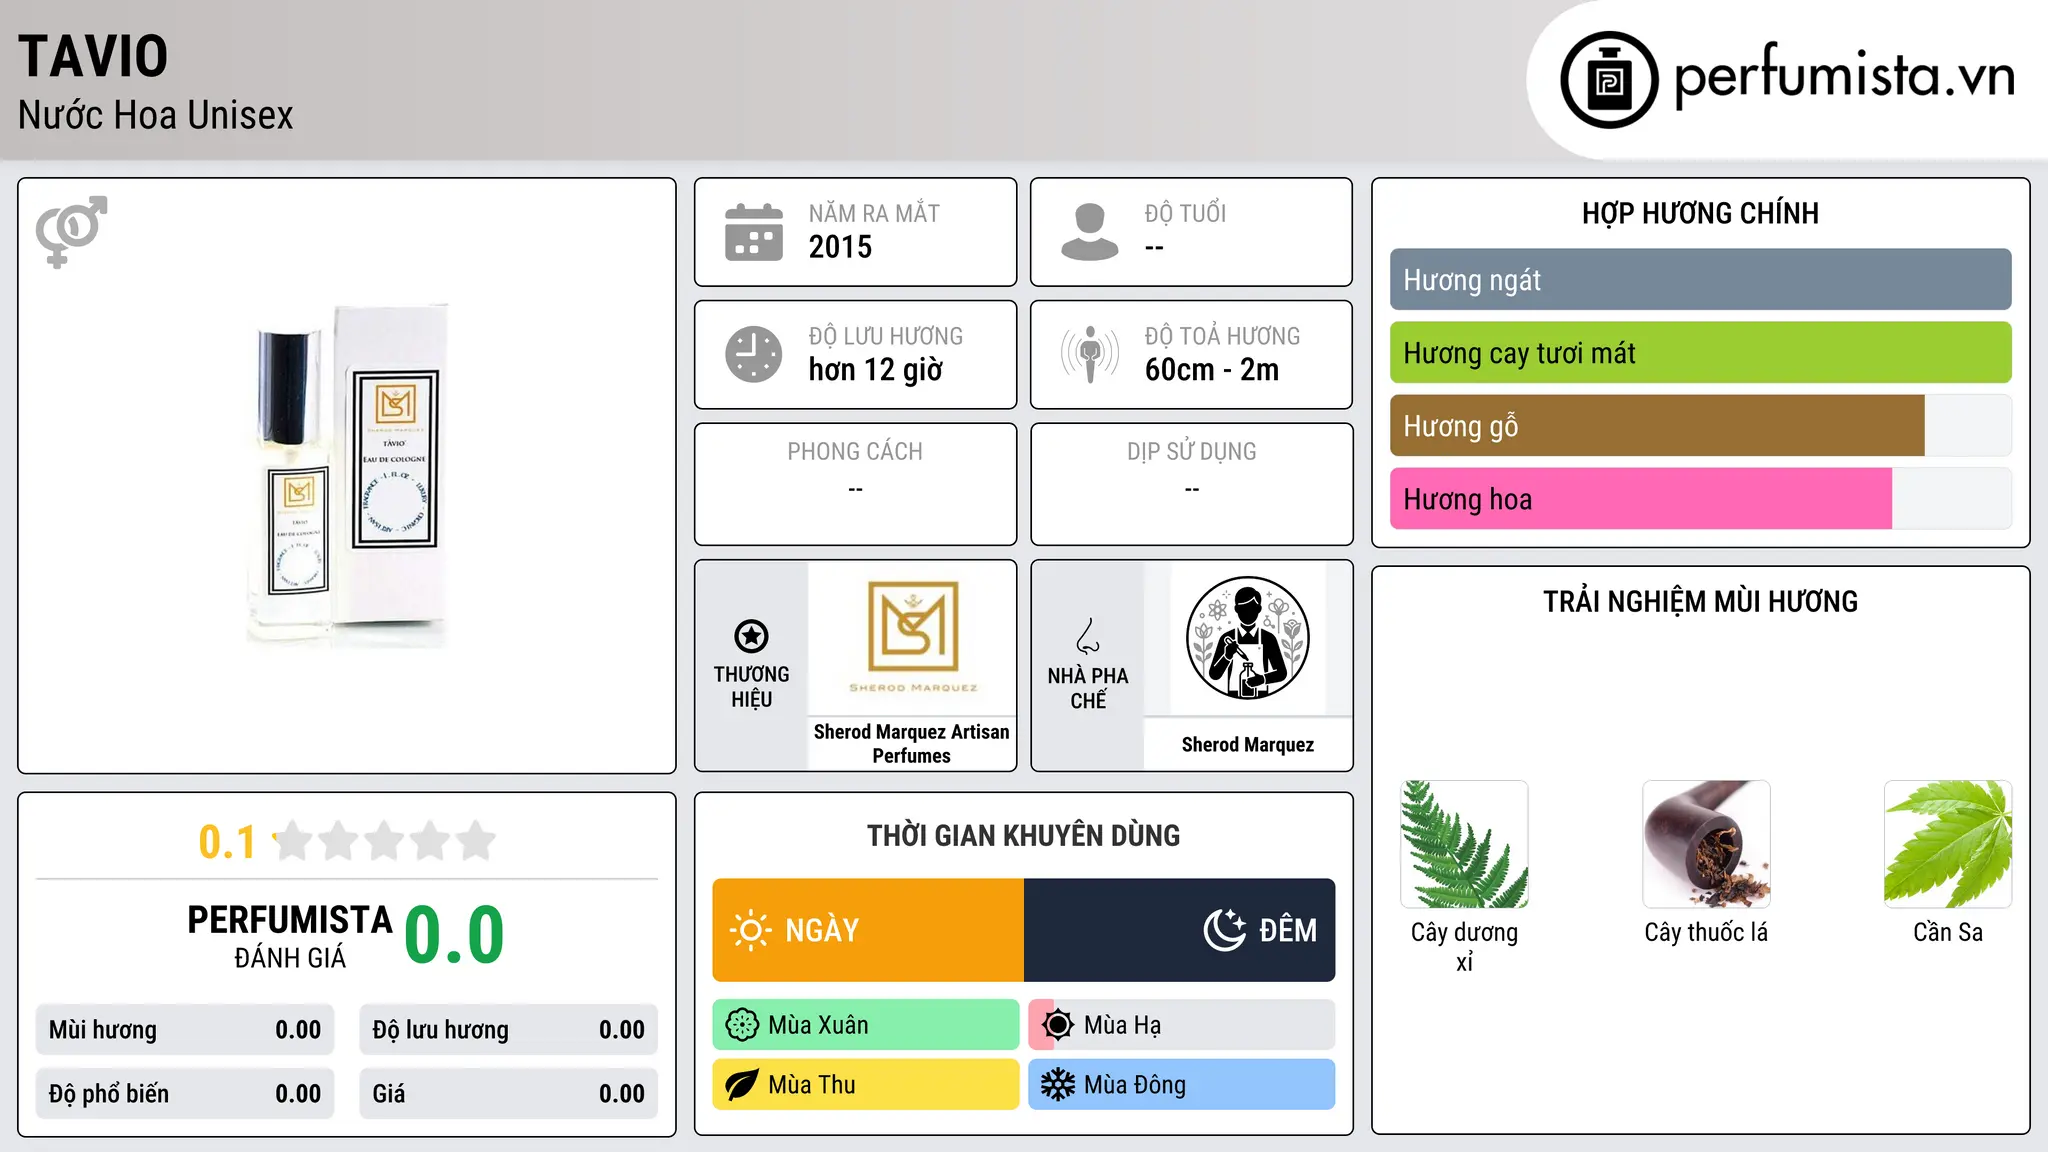Click the Hợp hương chính heading
Viewport: 2048px width, 1152px height.
click(1701, 214)
